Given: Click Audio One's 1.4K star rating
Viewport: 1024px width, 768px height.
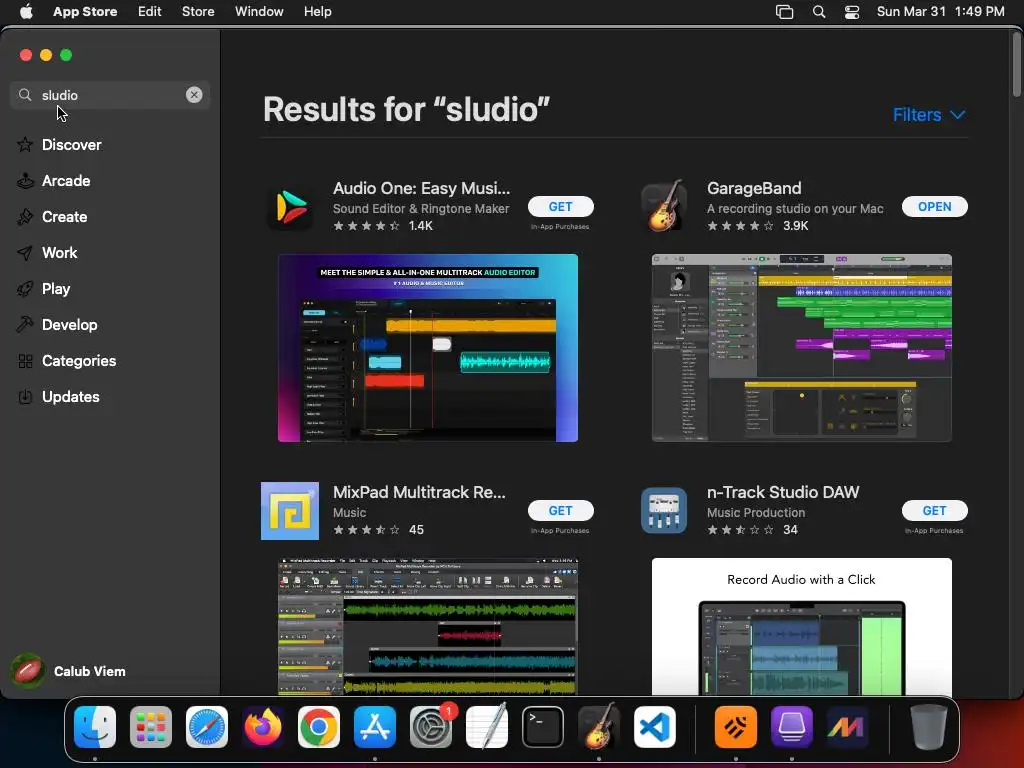Looking at the screenshot, I should click(x=383, y=226).
